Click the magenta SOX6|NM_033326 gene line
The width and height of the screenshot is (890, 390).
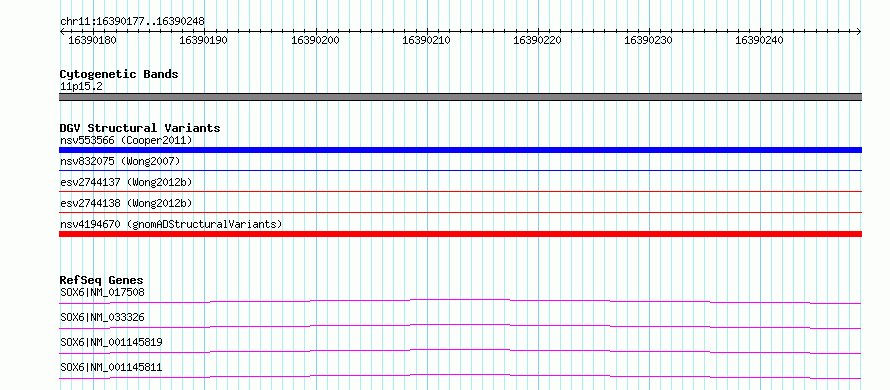pos(460,326)
